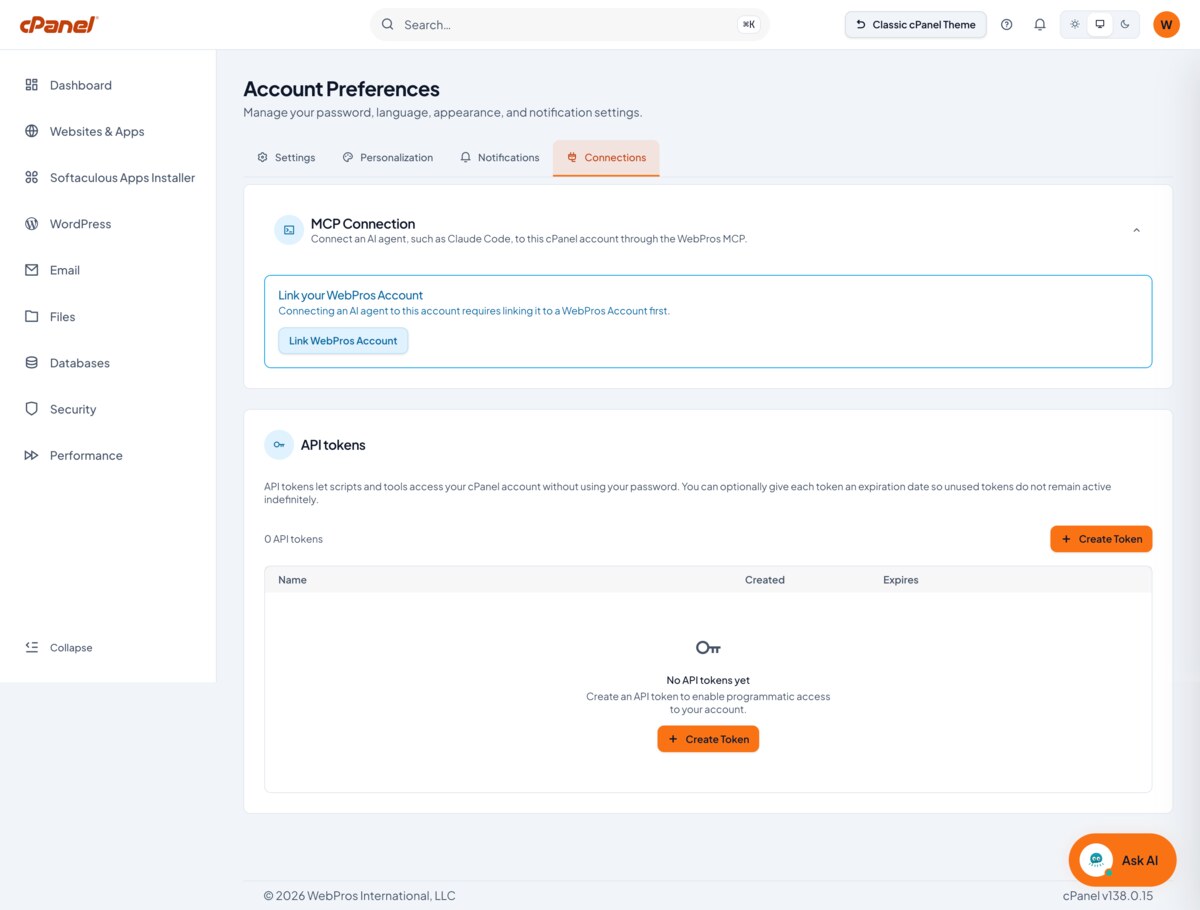Open the notifications bell in header
1200x910 pixels.
1040,25
